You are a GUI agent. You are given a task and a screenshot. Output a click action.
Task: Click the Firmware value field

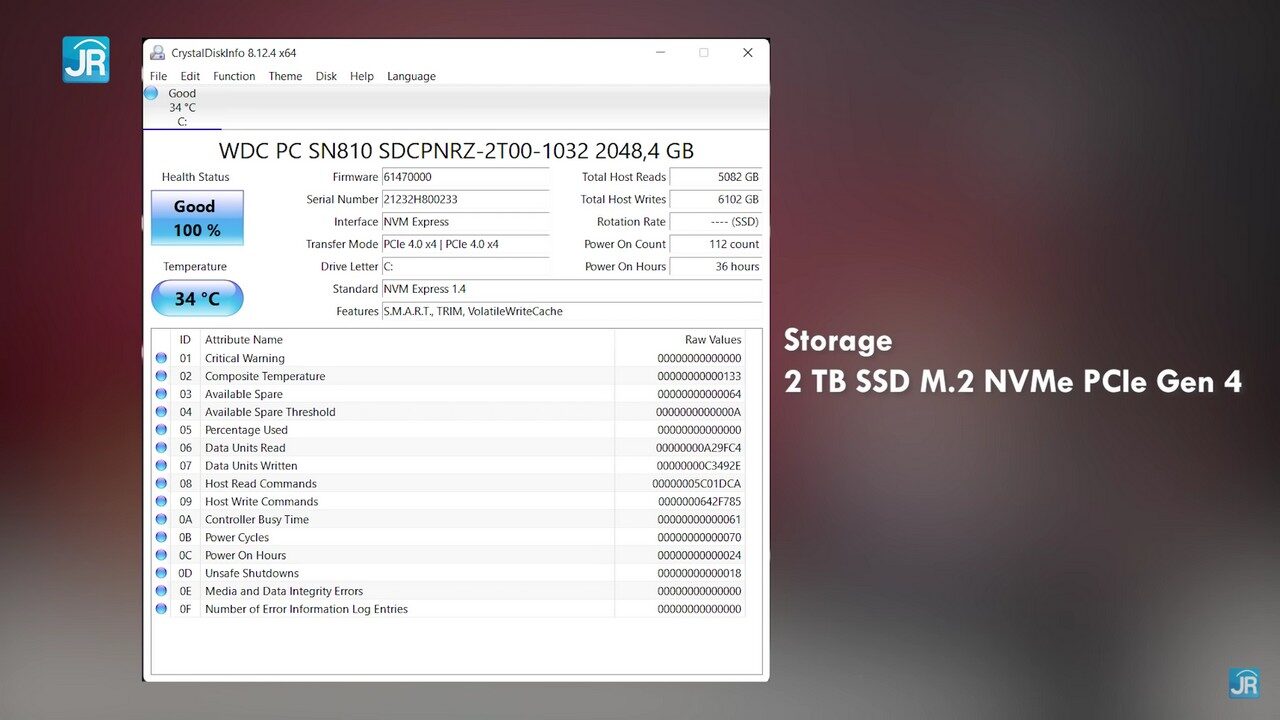click(x=465, y=177)
